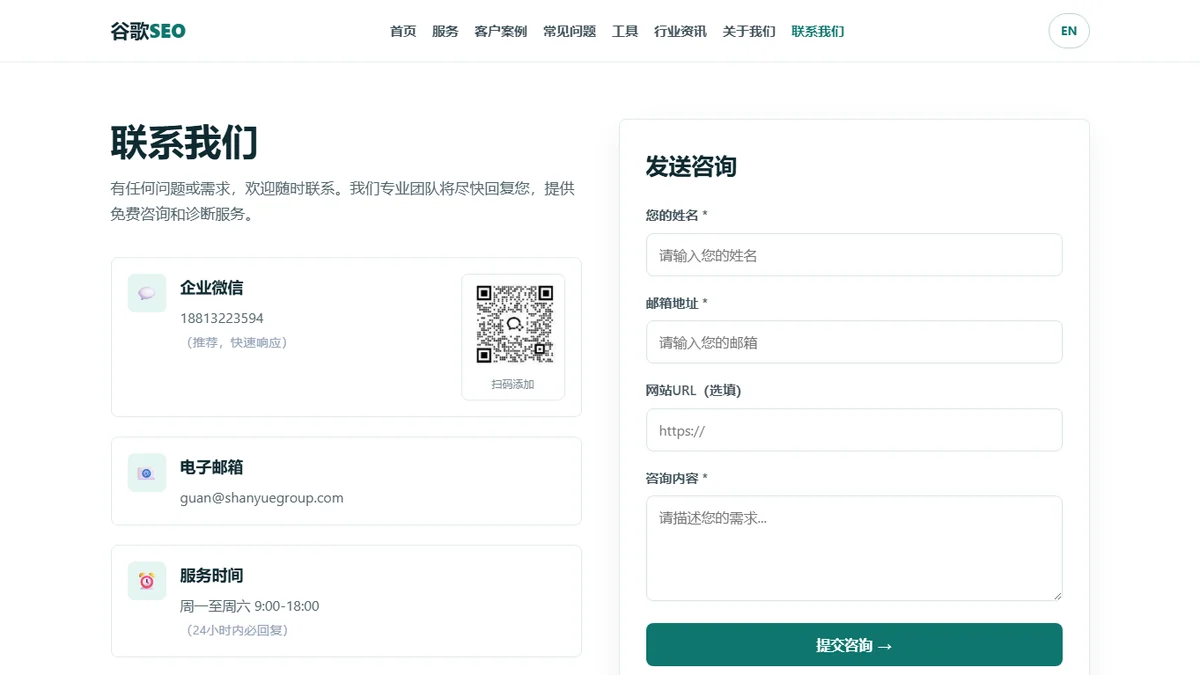Image resolution: width=1200 pixels, height=675 pixels.
Task: Click the 企业微信 chat bubble icon
Action: 147,293
